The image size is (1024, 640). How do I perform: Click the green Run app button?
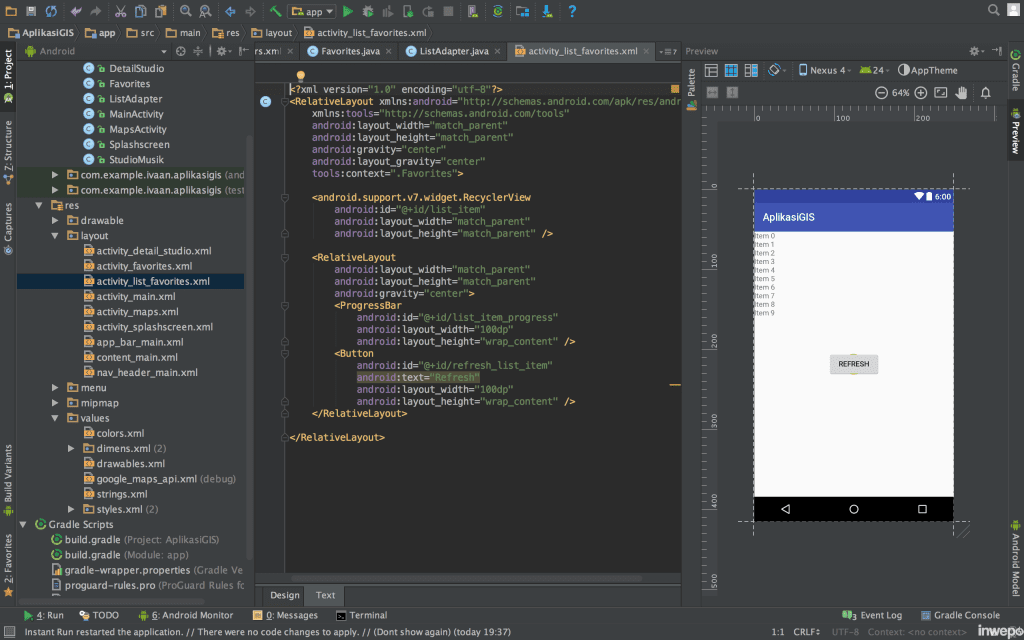pyautogui.click(x=348, y=12)
